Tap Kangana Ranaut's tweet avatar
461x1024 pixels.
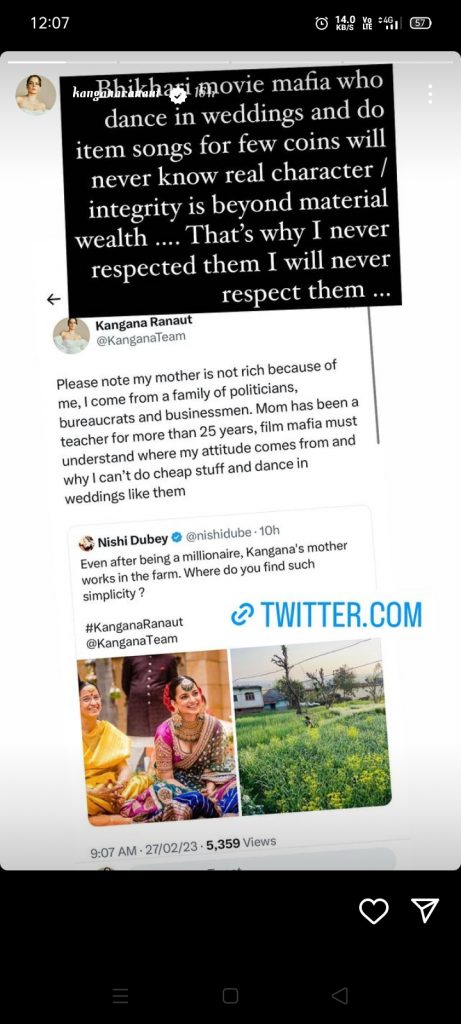click(71, 336)
